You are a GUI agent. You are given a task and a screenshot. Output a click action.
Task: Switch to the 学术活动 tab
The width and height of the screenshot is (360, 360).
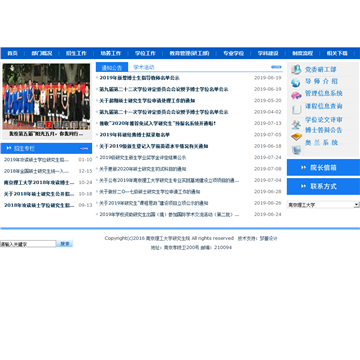(x=144, y=67)
